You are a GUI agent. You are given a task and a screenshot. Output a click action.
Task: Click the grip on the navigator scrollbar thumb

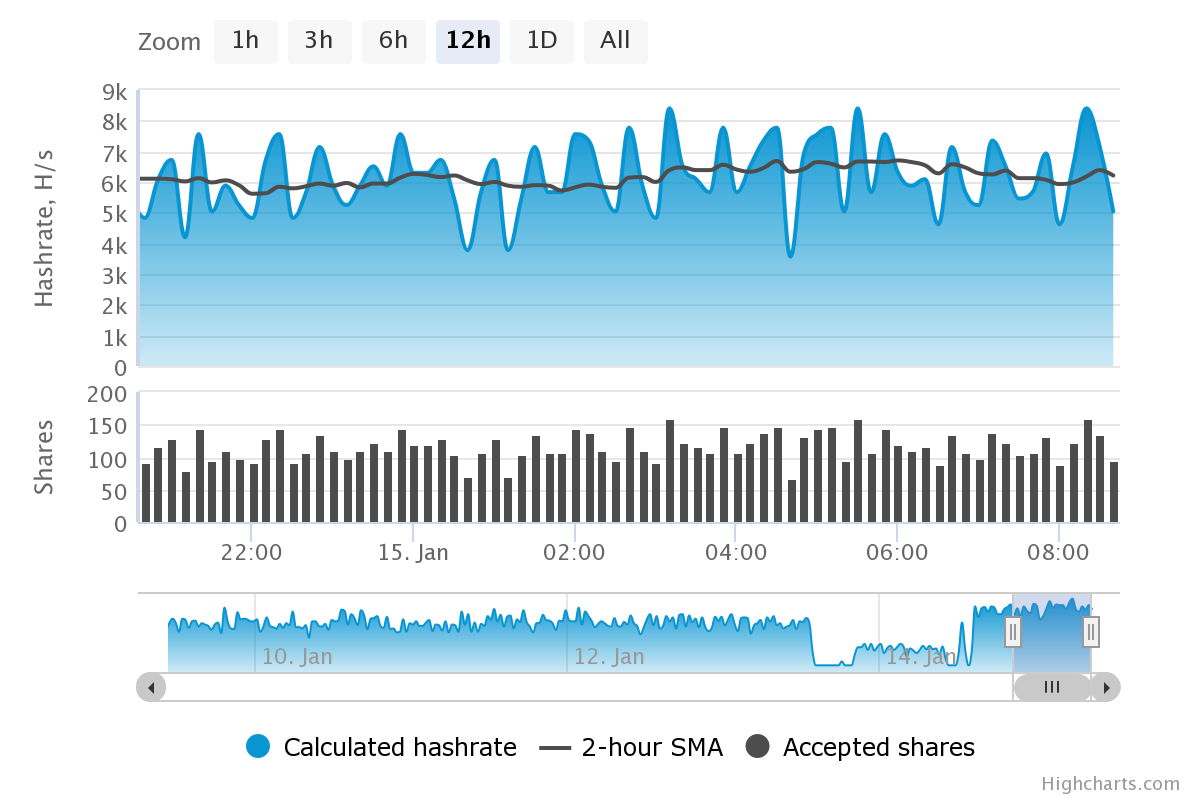coord(1051,687)
